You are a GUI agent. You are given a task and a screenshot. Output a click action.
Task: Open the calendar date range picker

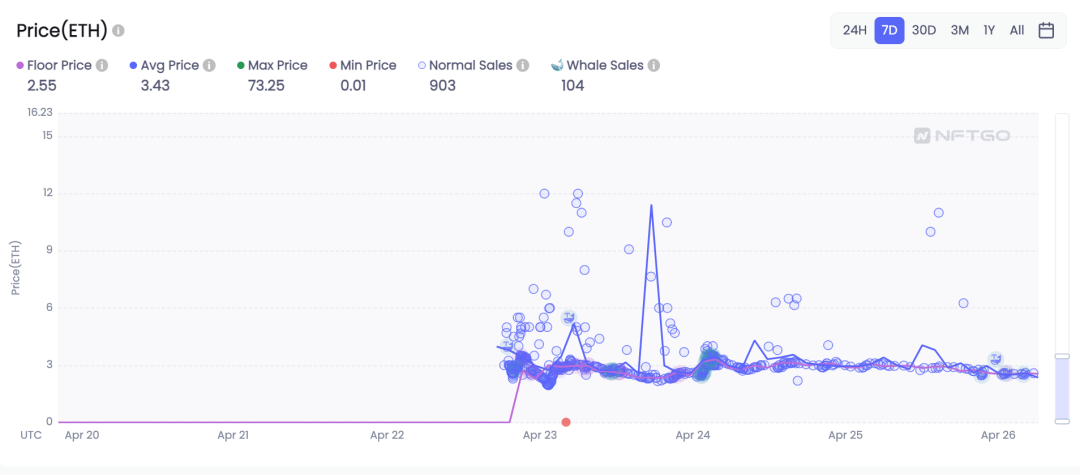(x=1046, y=30)
